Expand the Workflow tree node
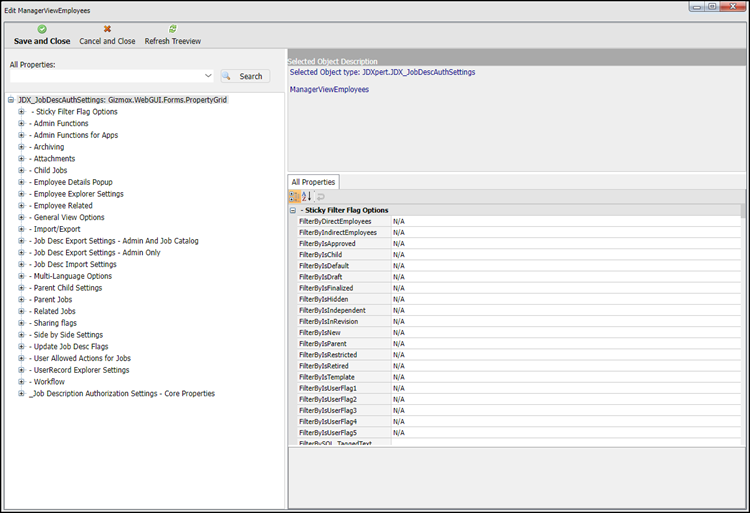750x513 pixels. point(21,382)
